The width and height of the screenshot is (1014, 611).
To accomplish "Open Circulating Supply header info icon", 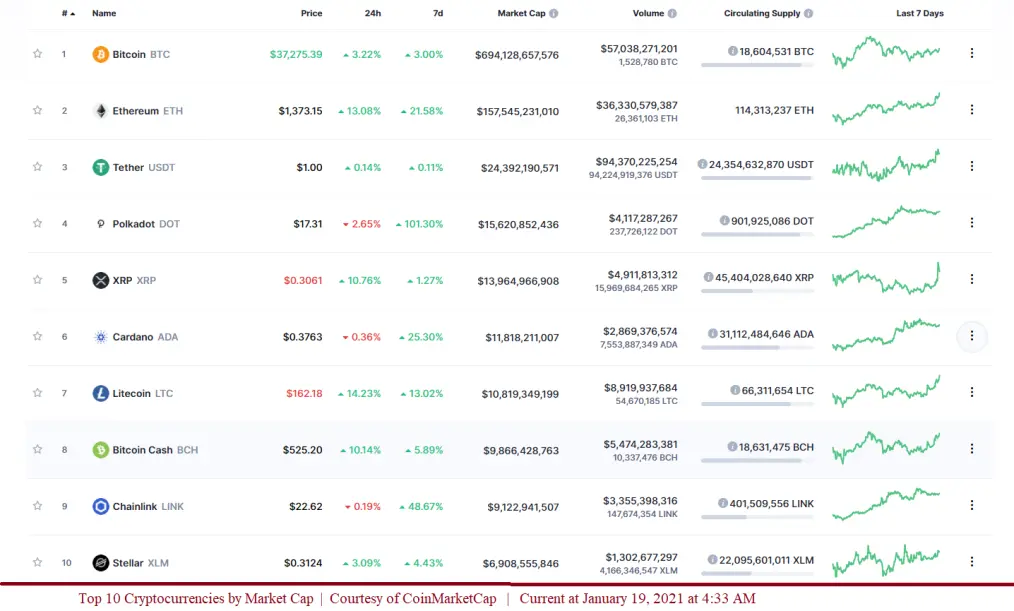I will click(808, 13).
